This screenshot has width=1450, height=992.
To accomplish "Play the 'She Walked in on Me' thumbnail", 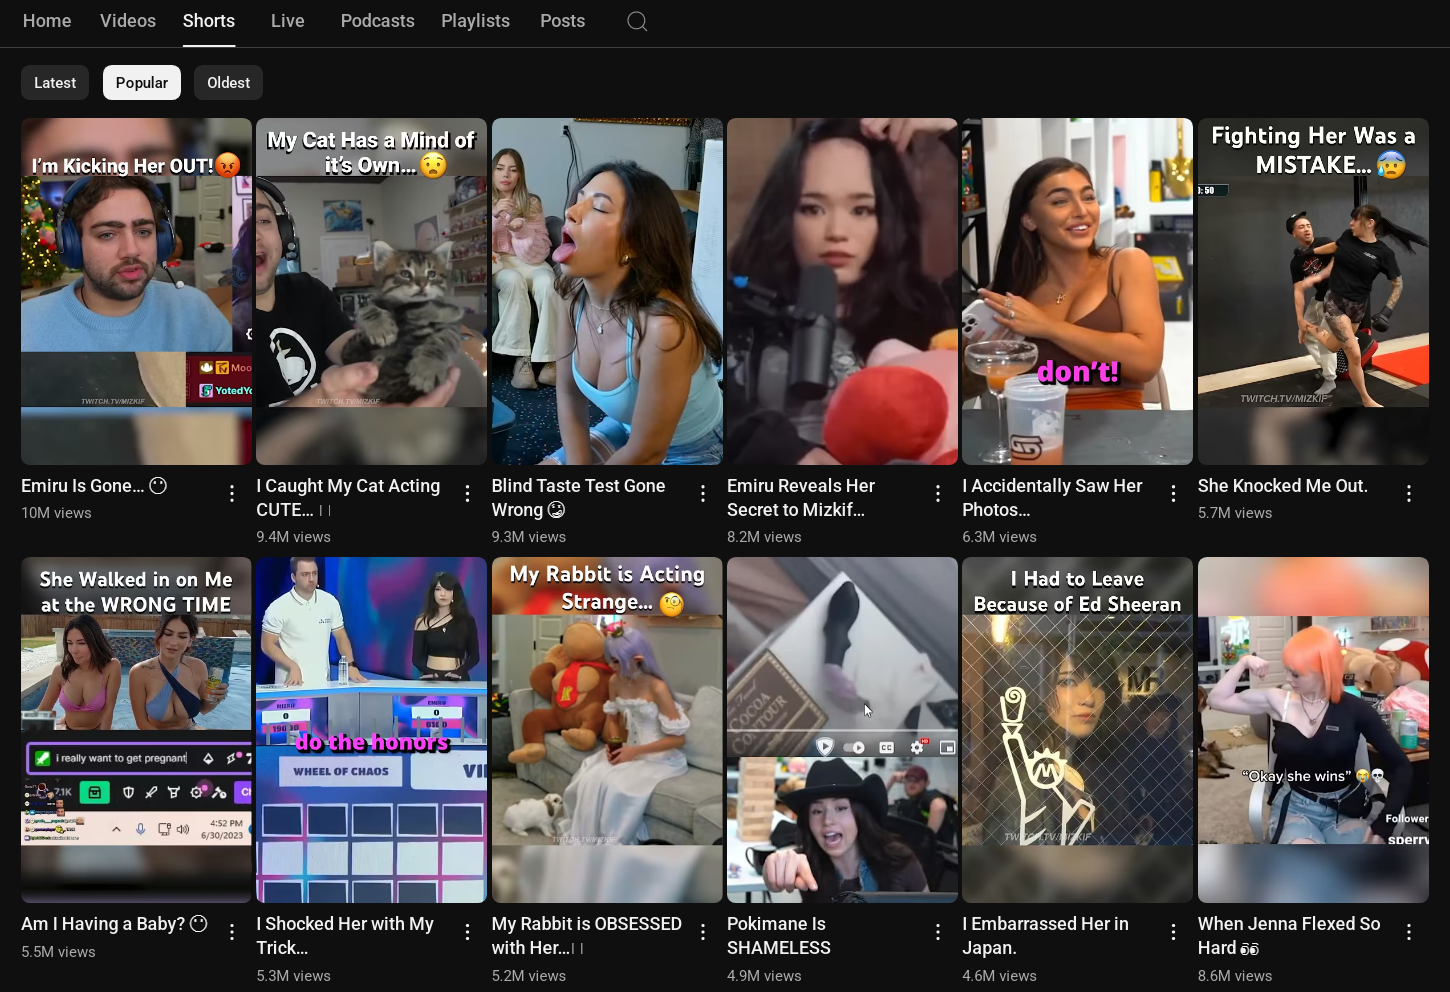I will pos(136,730).
